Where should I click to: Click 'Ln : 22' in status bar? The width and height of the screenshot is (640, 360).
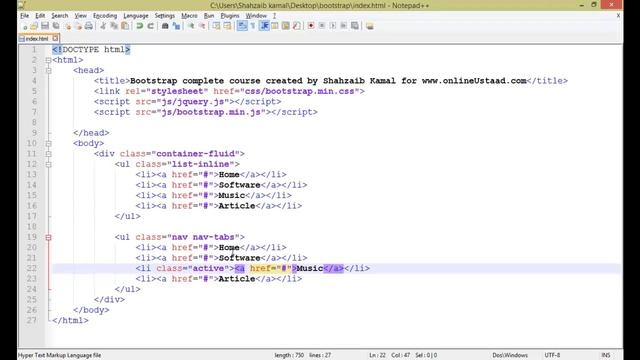click(x=377, y=355)
